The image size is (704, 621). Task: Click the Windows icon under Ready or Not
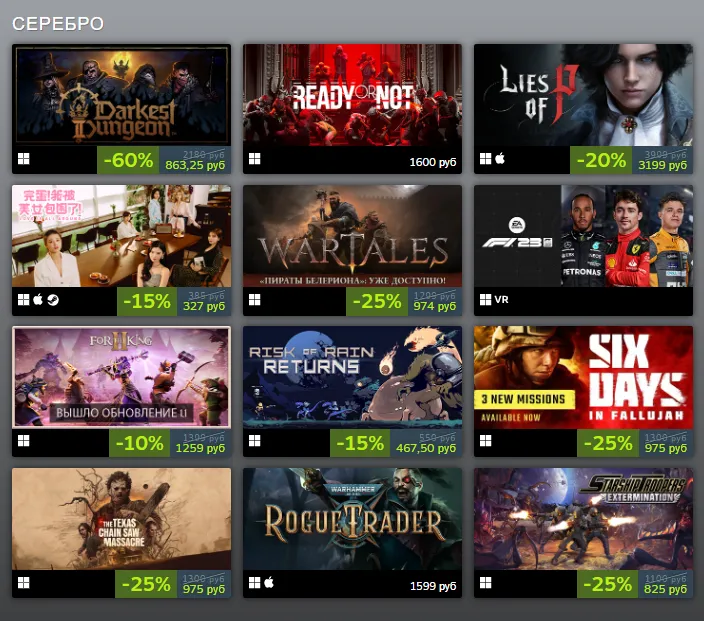(x=255, y=159)
